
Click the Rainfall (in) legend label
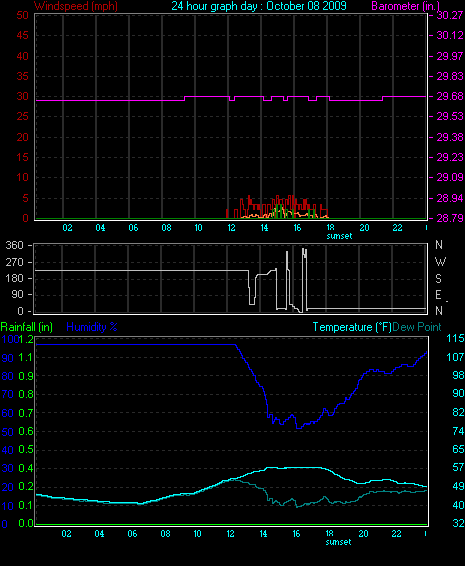[x=26, y=327]
